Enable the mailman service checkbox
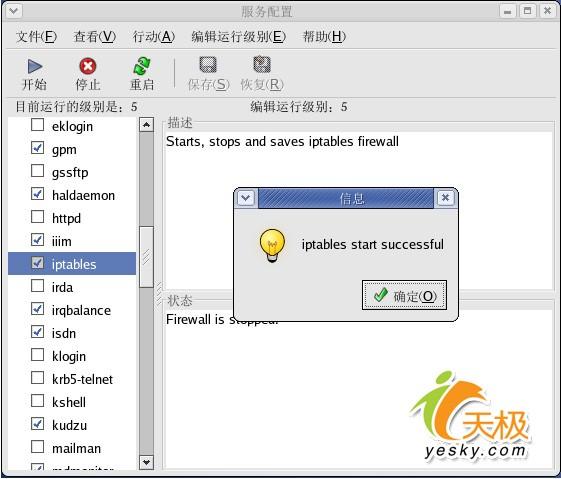 pyautogui.click(x=38, y=447)
